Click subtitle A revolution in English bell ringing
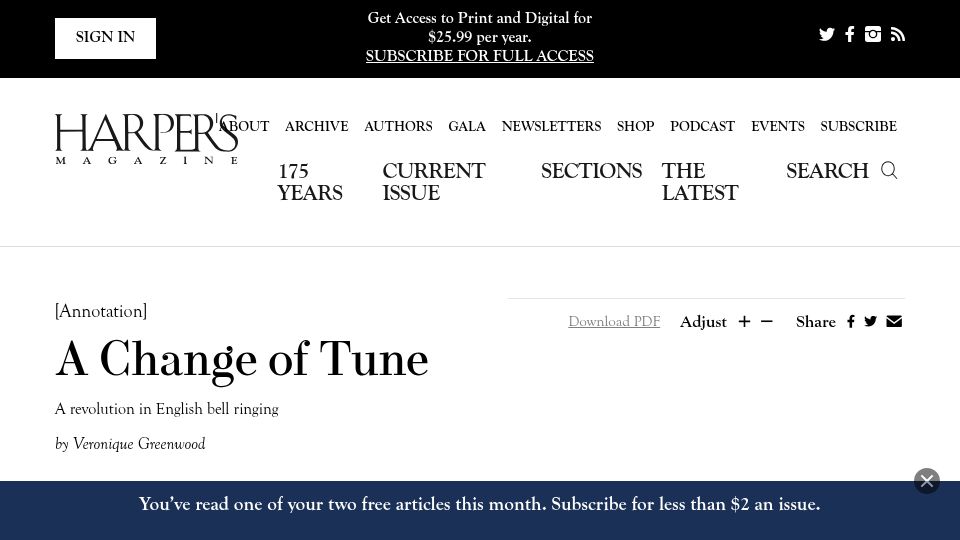960x540 pixels. click(167, 409)
